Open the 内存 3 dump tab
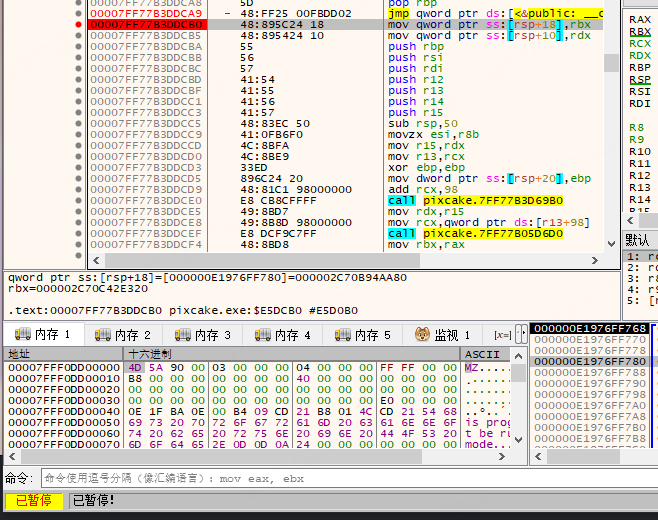The image size is (658, 520). point(203,335)
